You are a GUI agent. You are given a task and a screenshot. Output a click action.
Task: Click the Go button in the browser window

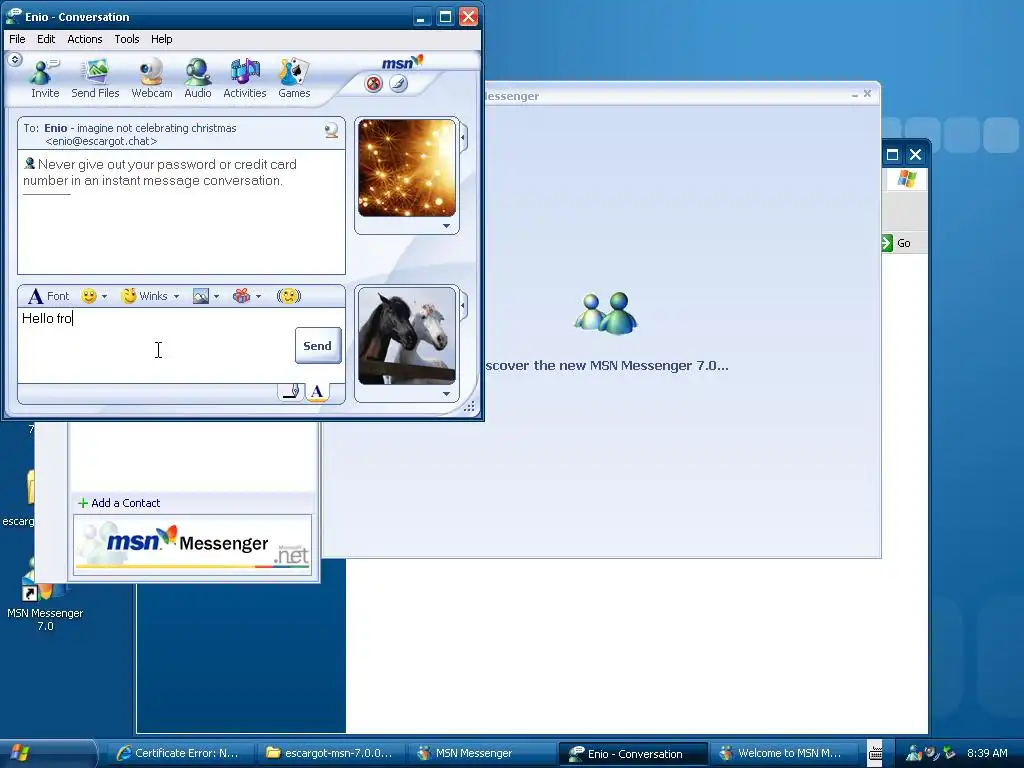pos(897,243)
